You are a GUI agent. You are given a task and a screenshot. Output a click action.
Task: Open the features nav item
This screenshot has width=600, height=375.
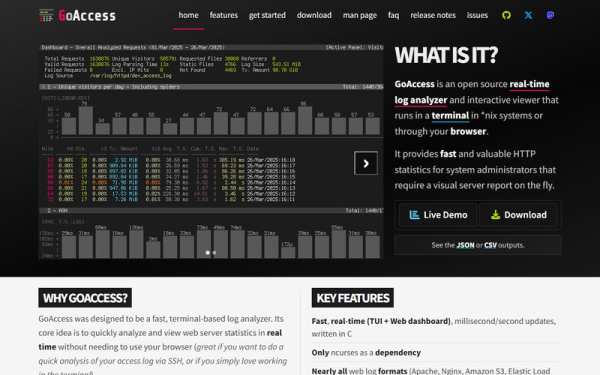click(x=223, y=15)
